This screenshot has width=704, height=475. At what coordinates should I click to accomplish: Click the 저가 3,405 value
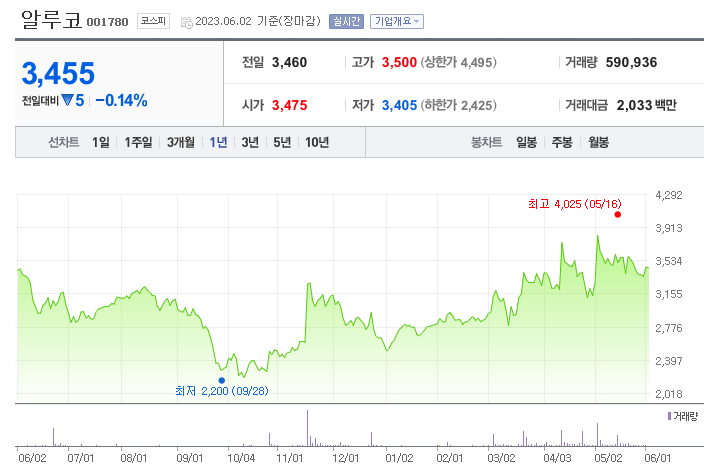(399, 106)
